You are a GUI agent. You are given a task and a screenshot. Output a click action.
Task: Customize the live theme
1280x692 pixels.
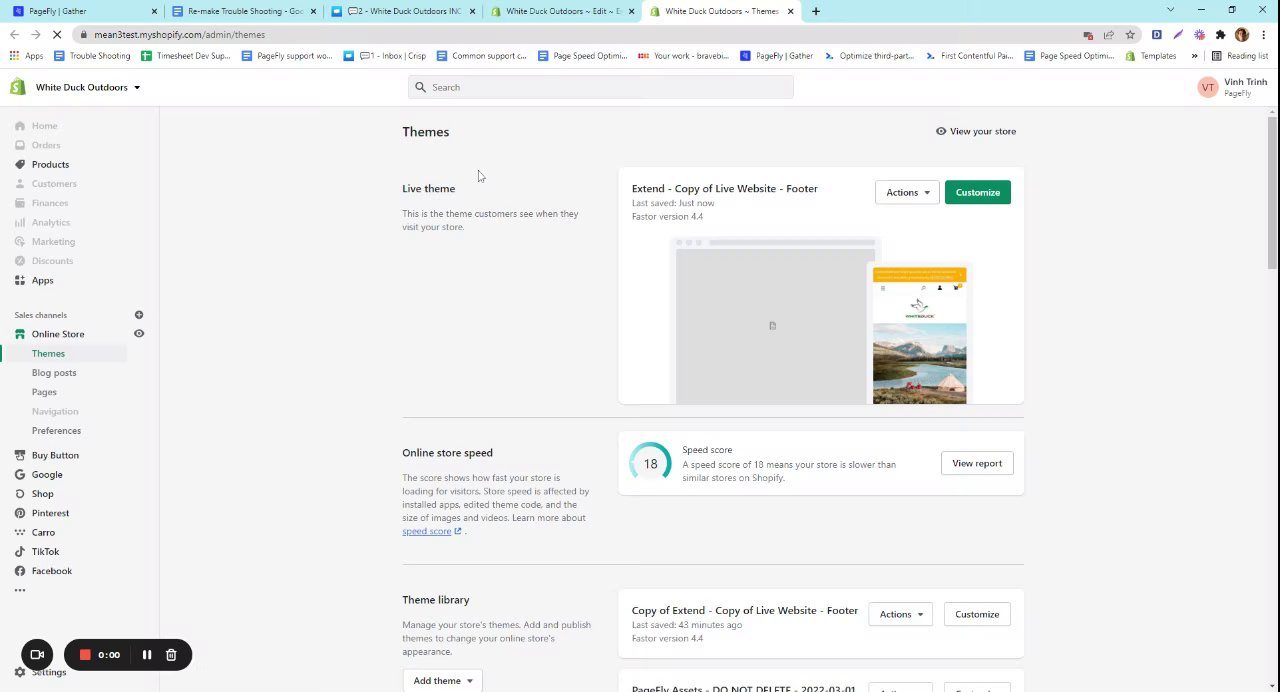tap(977, 192)
